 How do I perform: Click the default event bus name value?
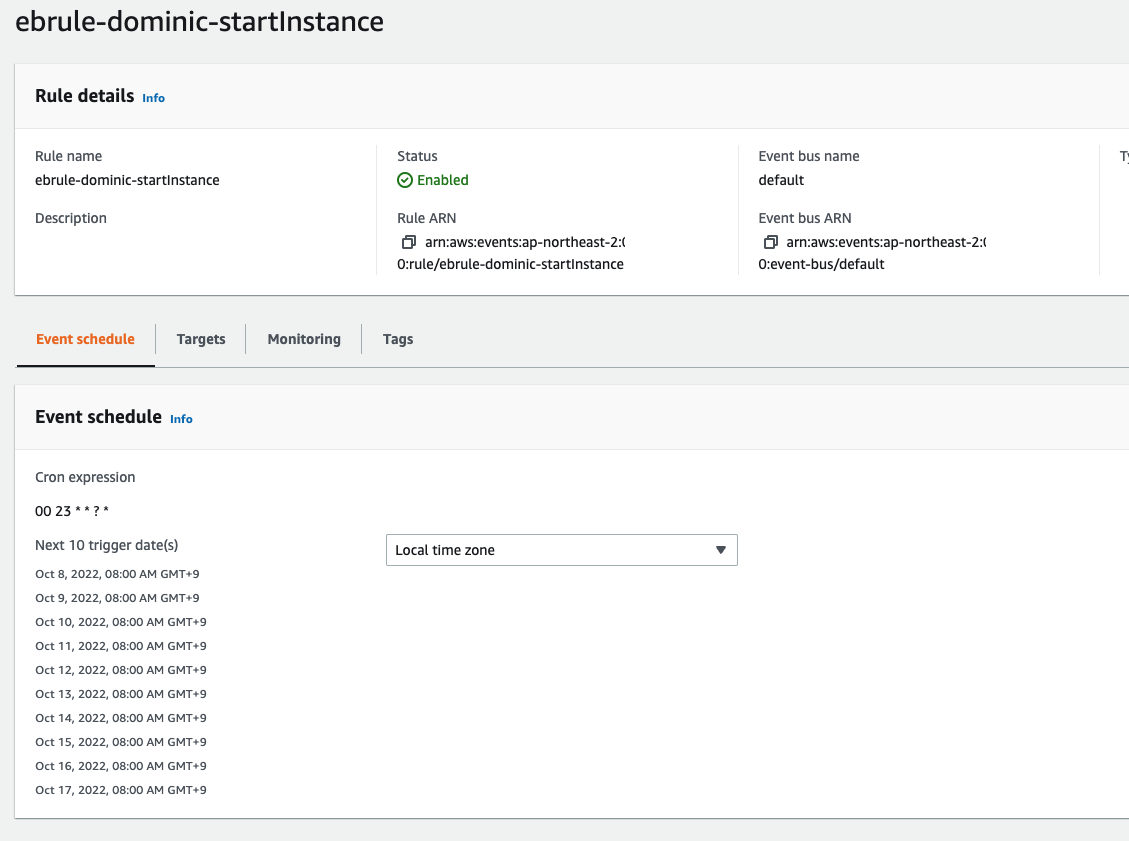point(781,180)
